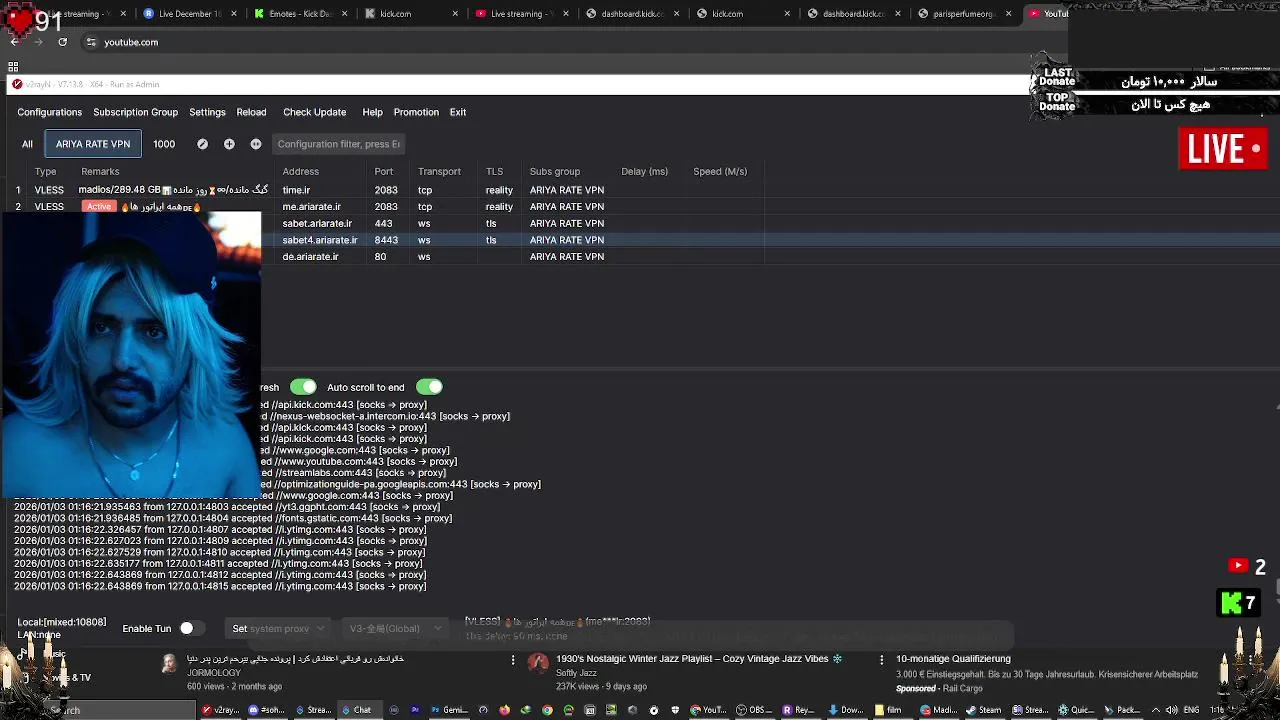Click the subscription more options icon
The height and width of the screenshot is (720, 1280).
pyautogui.click(x=256, y=144)
